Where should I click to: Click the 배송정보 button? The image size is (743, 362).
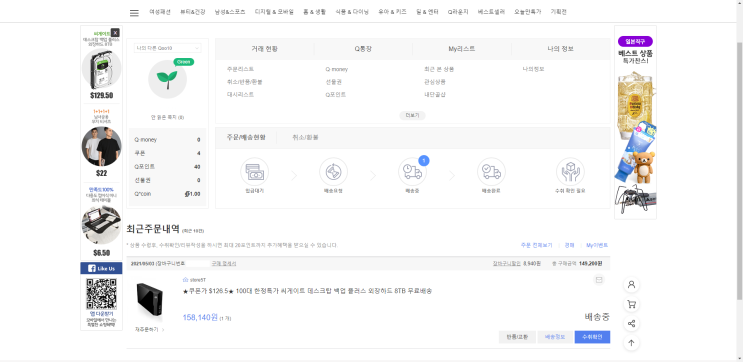tap(555, 337)
